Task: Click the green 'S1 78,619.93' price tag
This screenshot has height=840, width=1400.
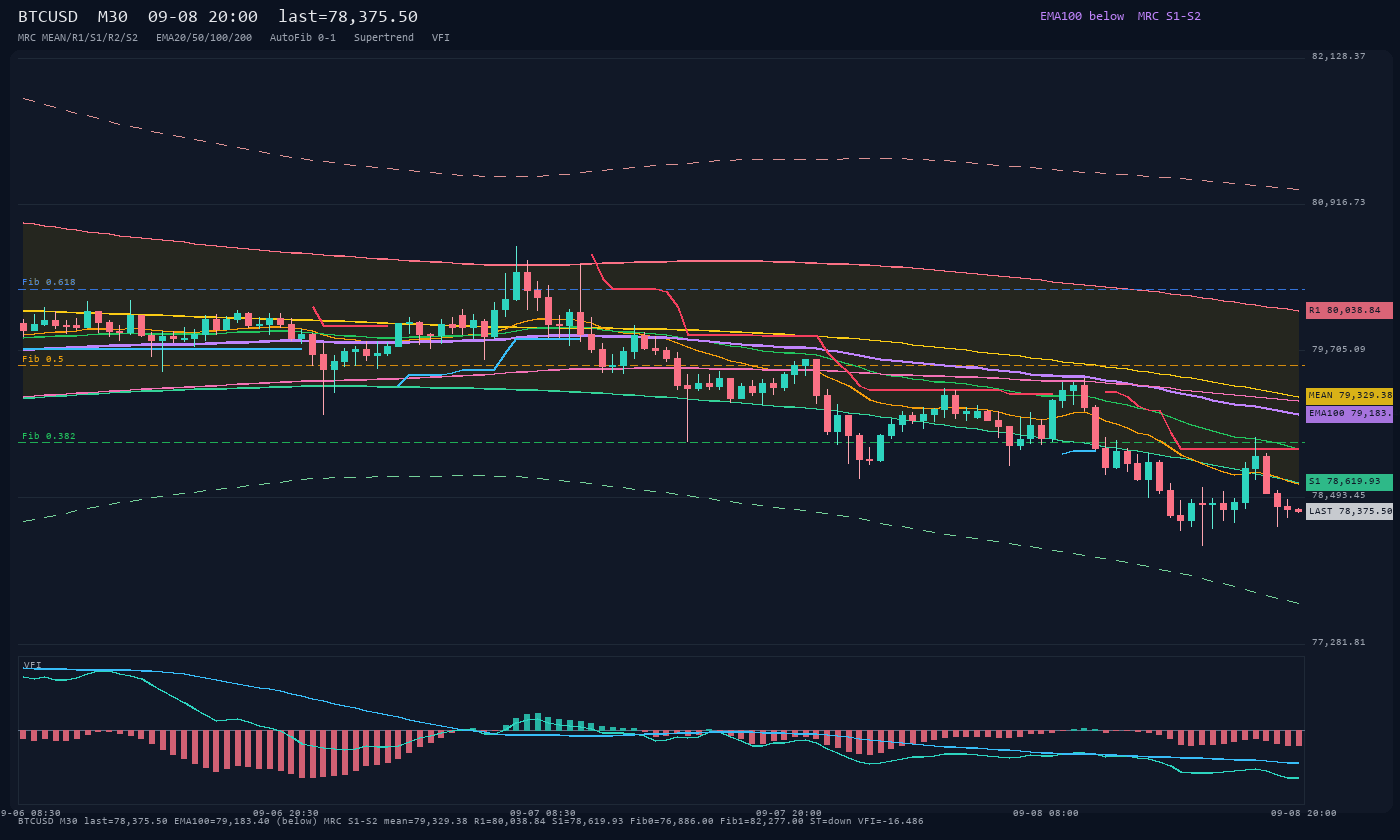Action: [x=1349, y=482]
